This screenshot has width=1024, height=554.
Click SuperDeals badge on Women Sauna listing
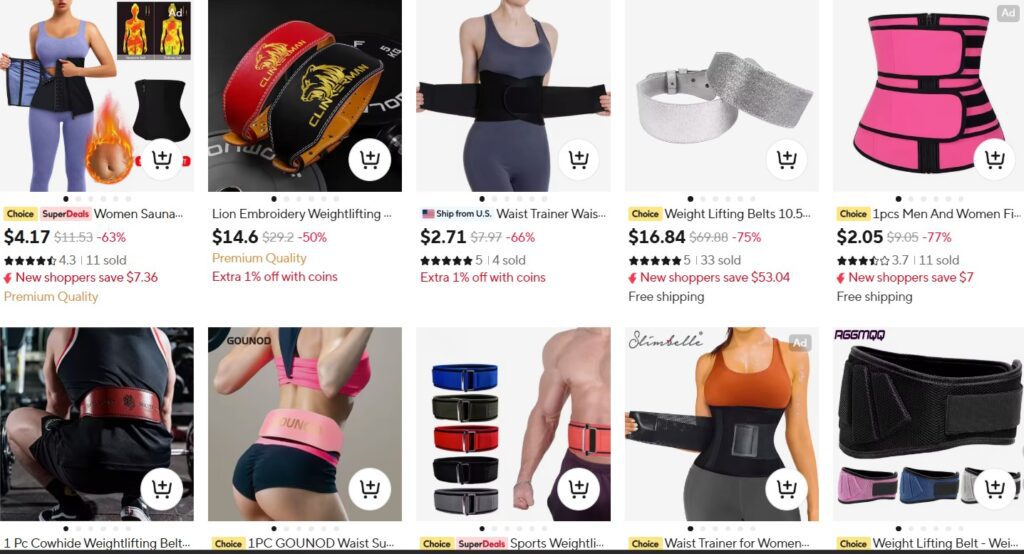pyautogui.click(x=65, y=214)
